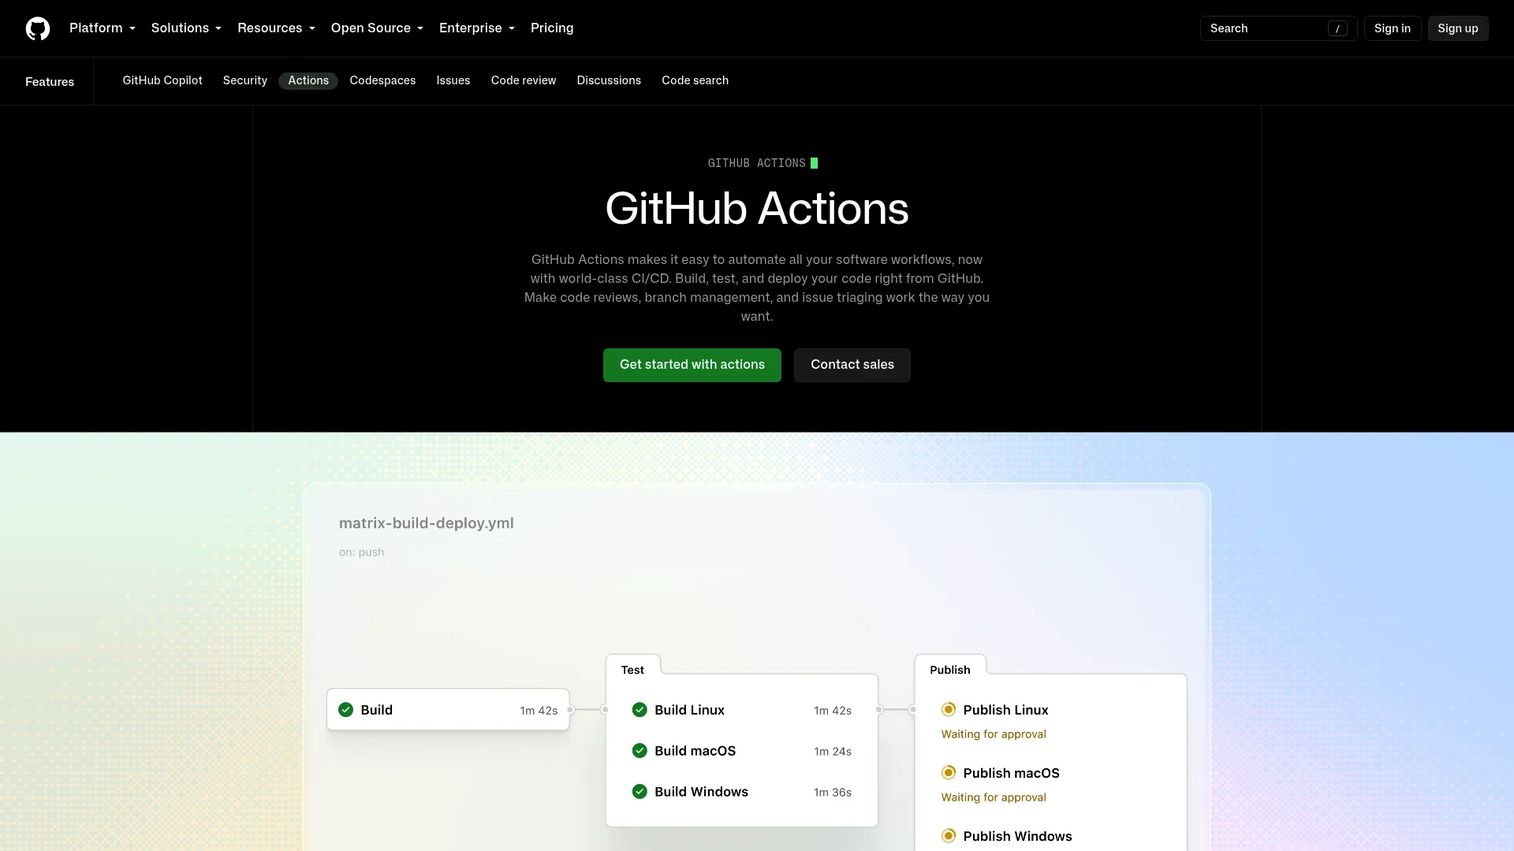The width and height of the screenshot is (1514, 851).
Task: Click the GITHUB ACTIONS eyebrow label
Action: tap(757, 163)
